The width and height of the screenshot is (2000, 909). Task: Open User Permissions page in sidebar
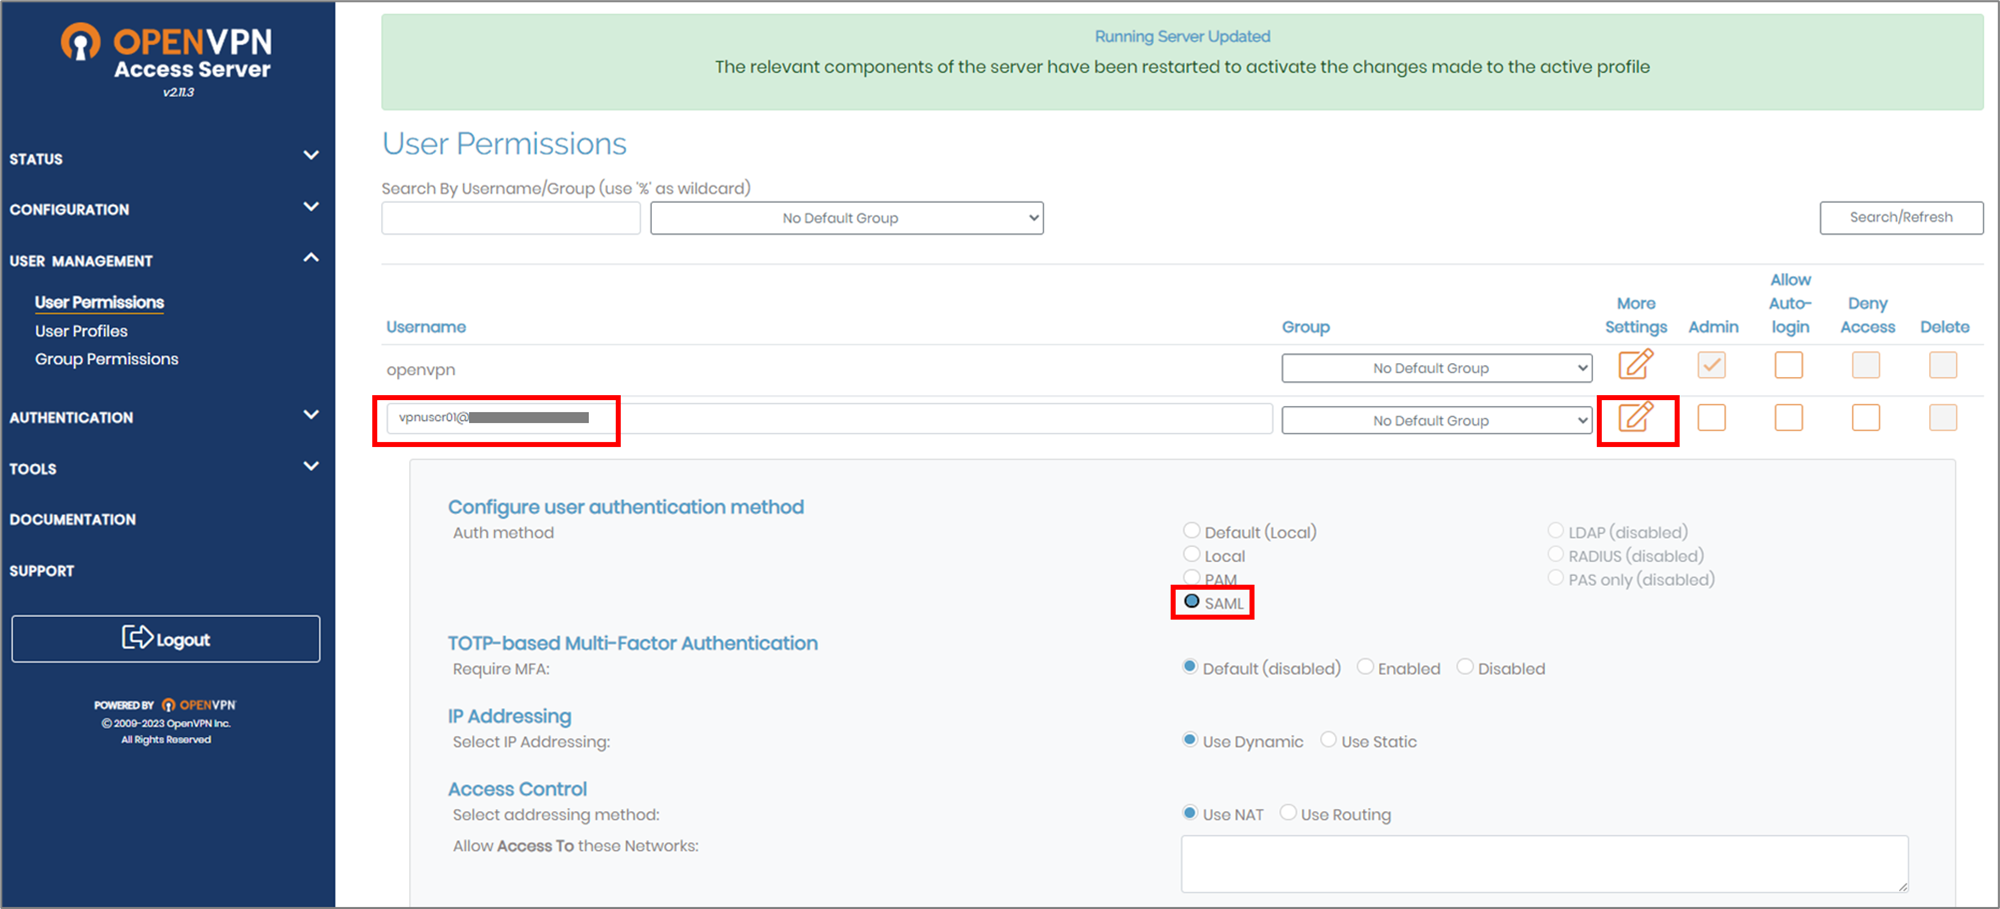tap(99, 302)
